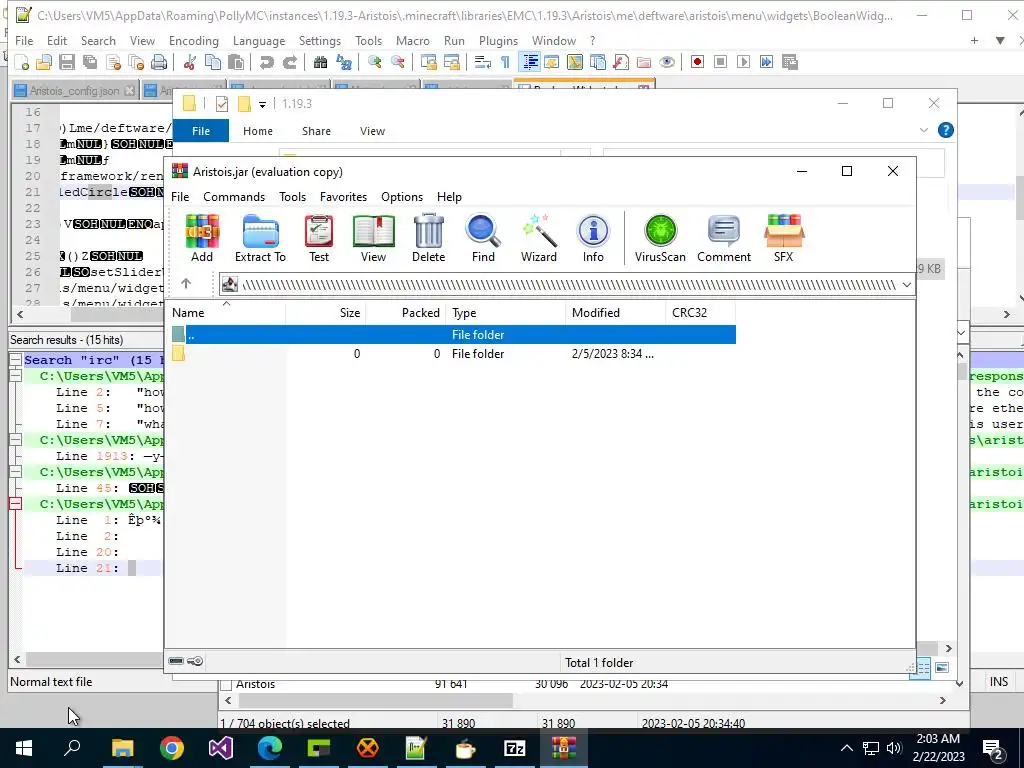
Task: Show archive Info in WinRAR
Action: tap(593, 238)
